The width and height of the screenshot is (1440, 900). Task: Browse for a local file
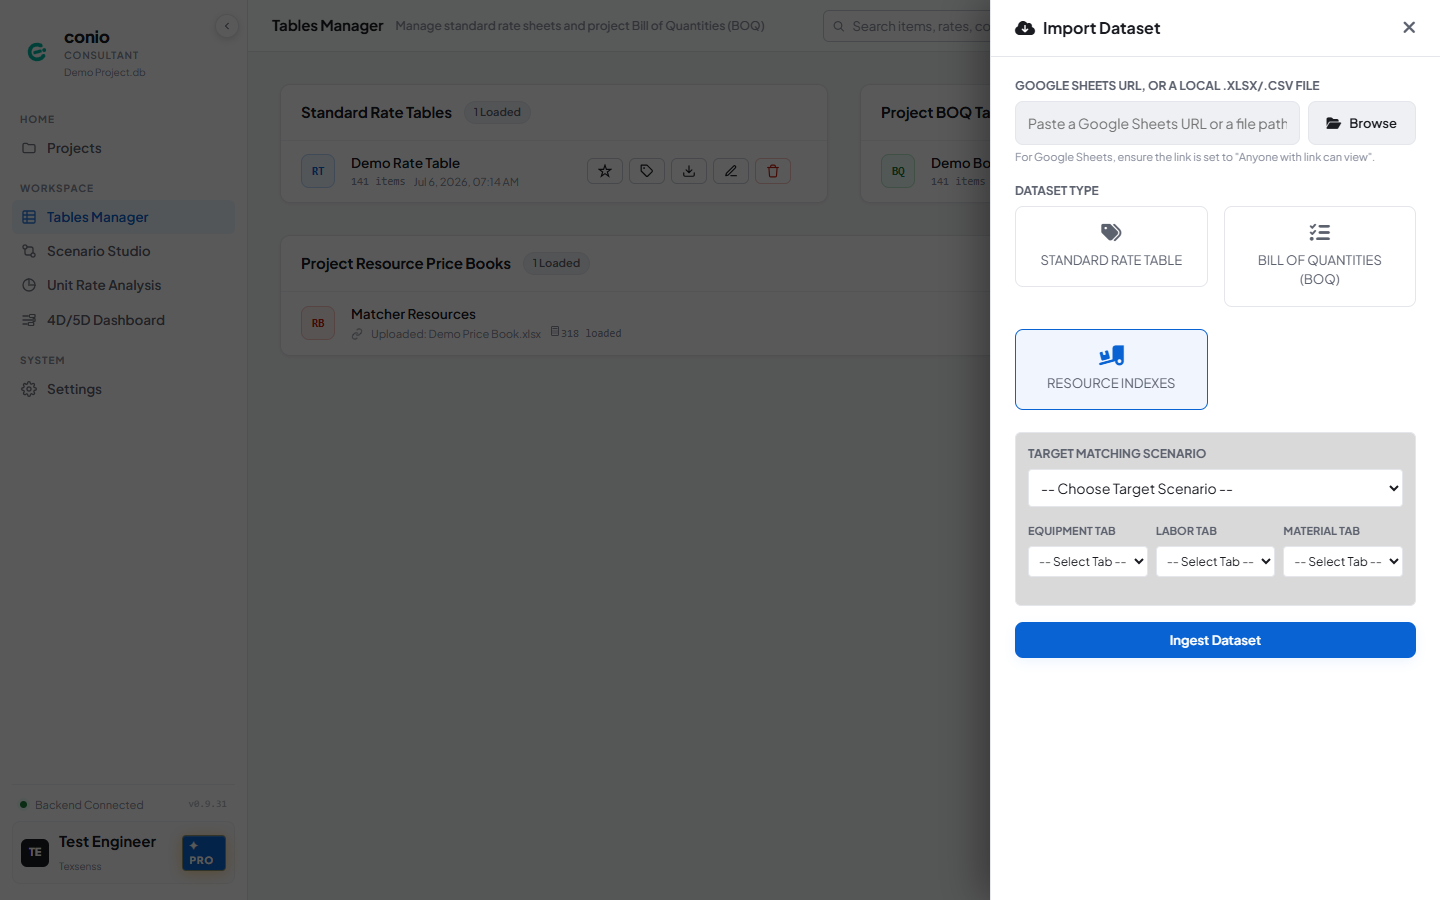(1362, 123)
